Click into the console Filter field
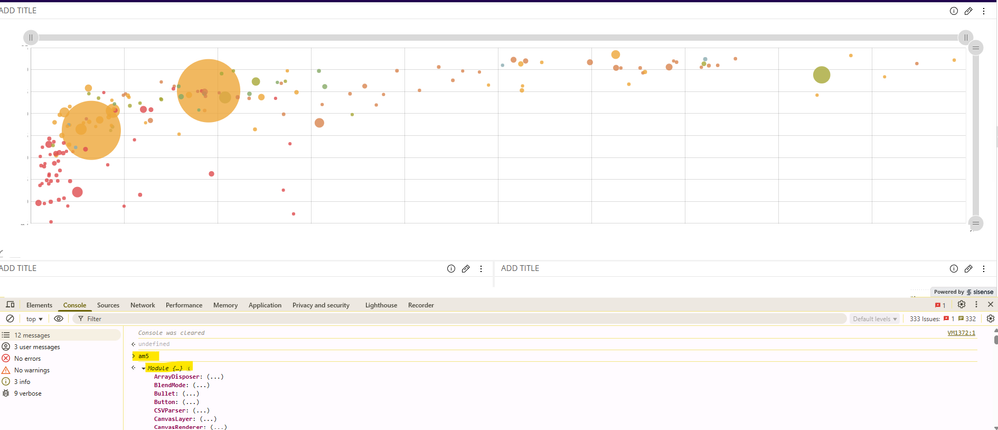The height and width of the screenshot is (430, 998). tap(200, 319)
